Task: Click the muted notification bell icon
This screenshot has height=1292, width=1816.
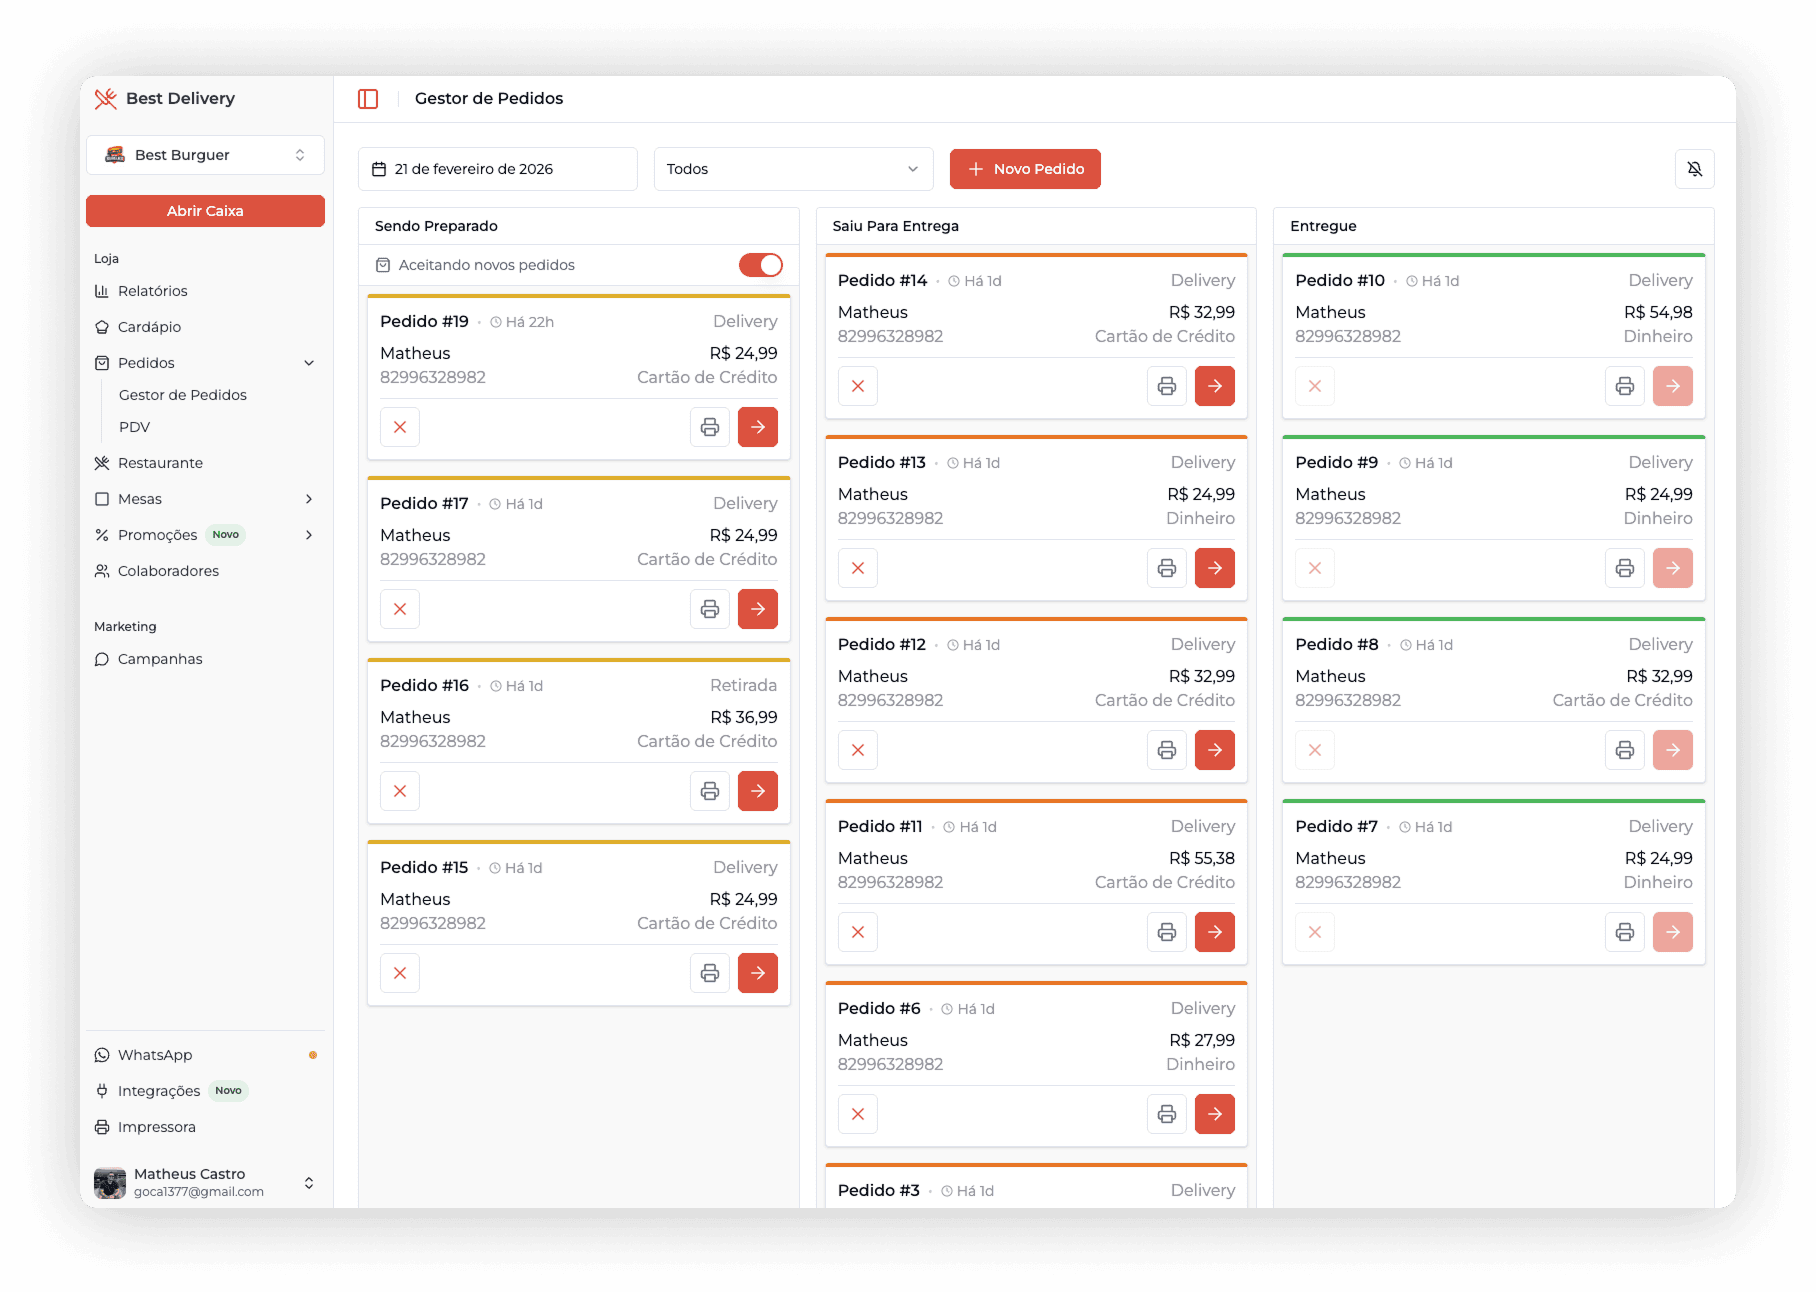Action: [x=1694, y=169]
